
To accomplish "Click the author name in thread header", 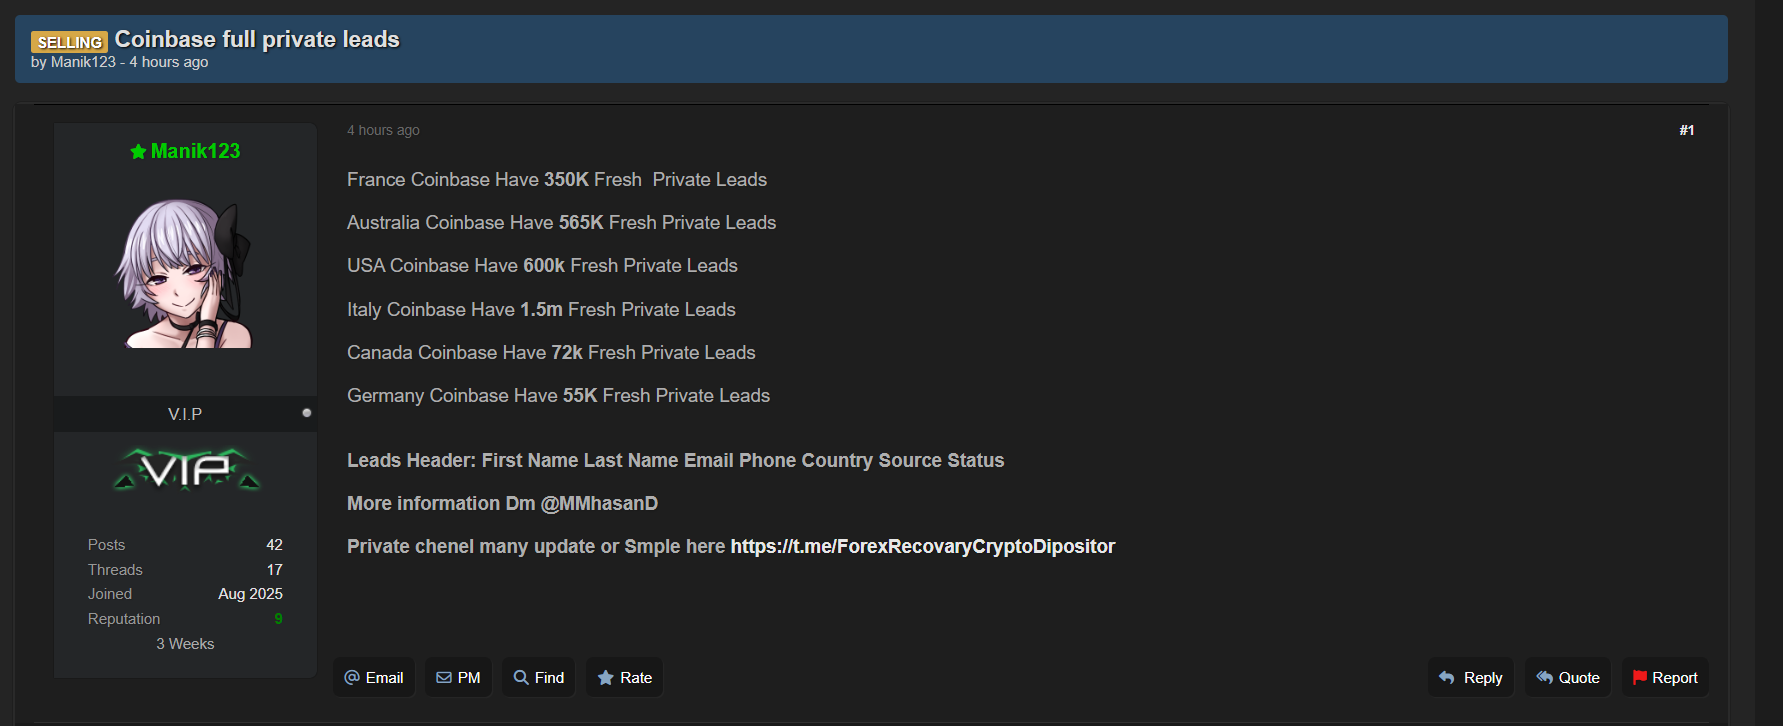I will 83,62.
